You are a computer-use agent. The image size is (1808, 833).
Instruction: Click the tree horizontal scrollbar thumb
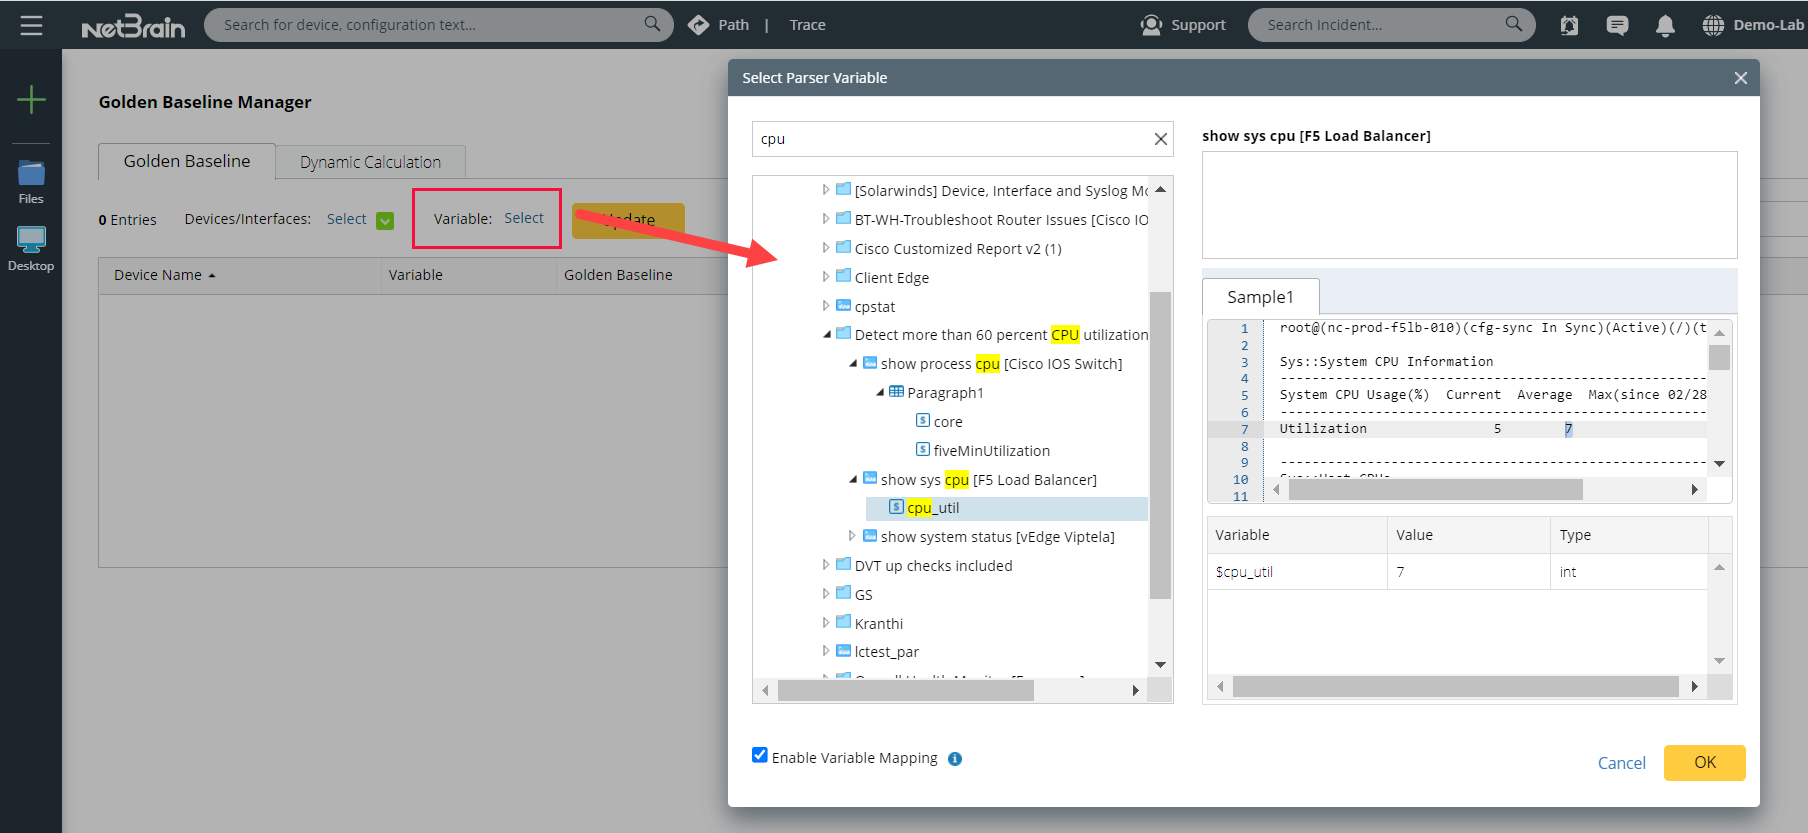905,690
